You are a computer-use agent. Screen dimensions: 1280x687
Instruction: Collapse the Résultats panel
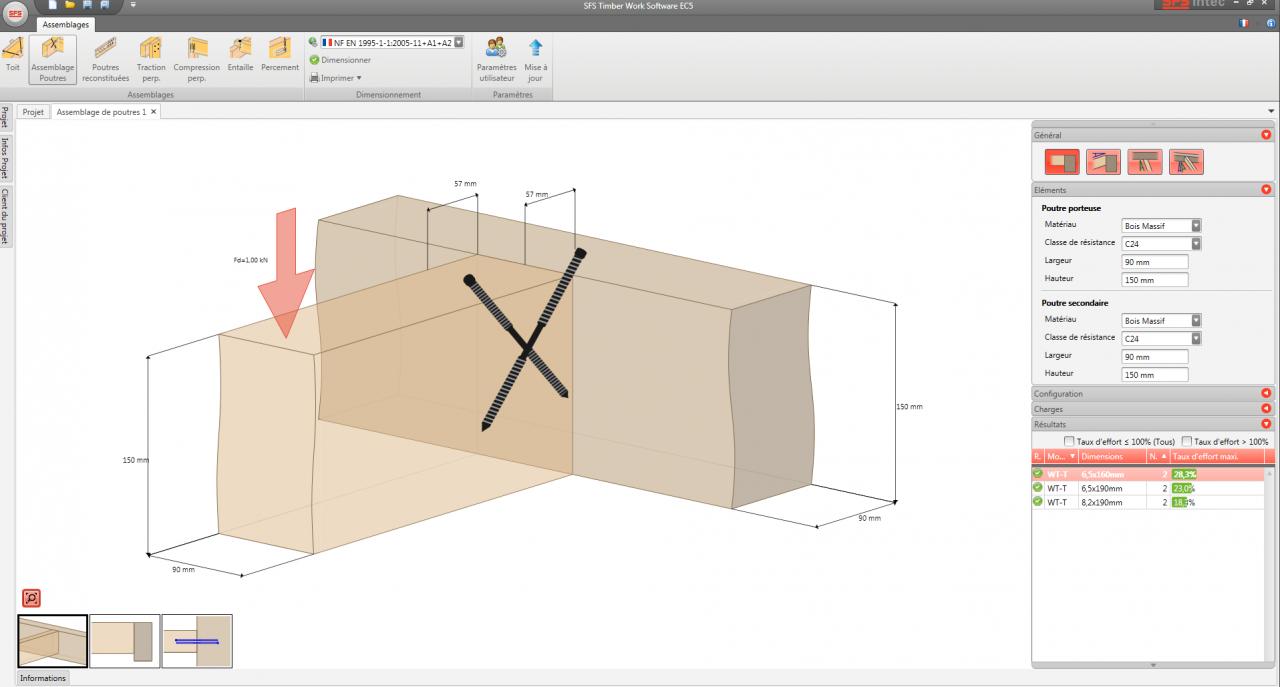coord(1266,424)
